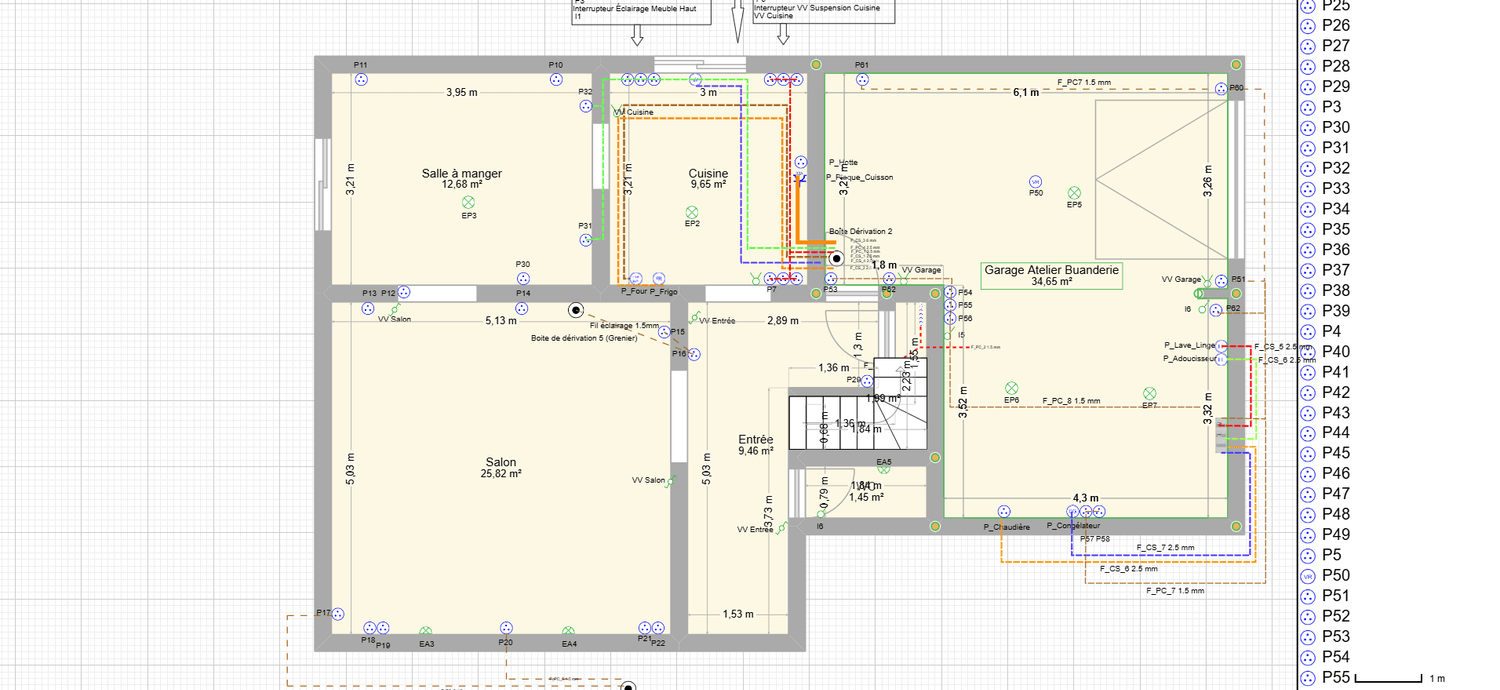1500x690 pixels.
Task: Select P25 in the right-hand symbol list
Action: pyautogui.click(x=1336, y=6)
